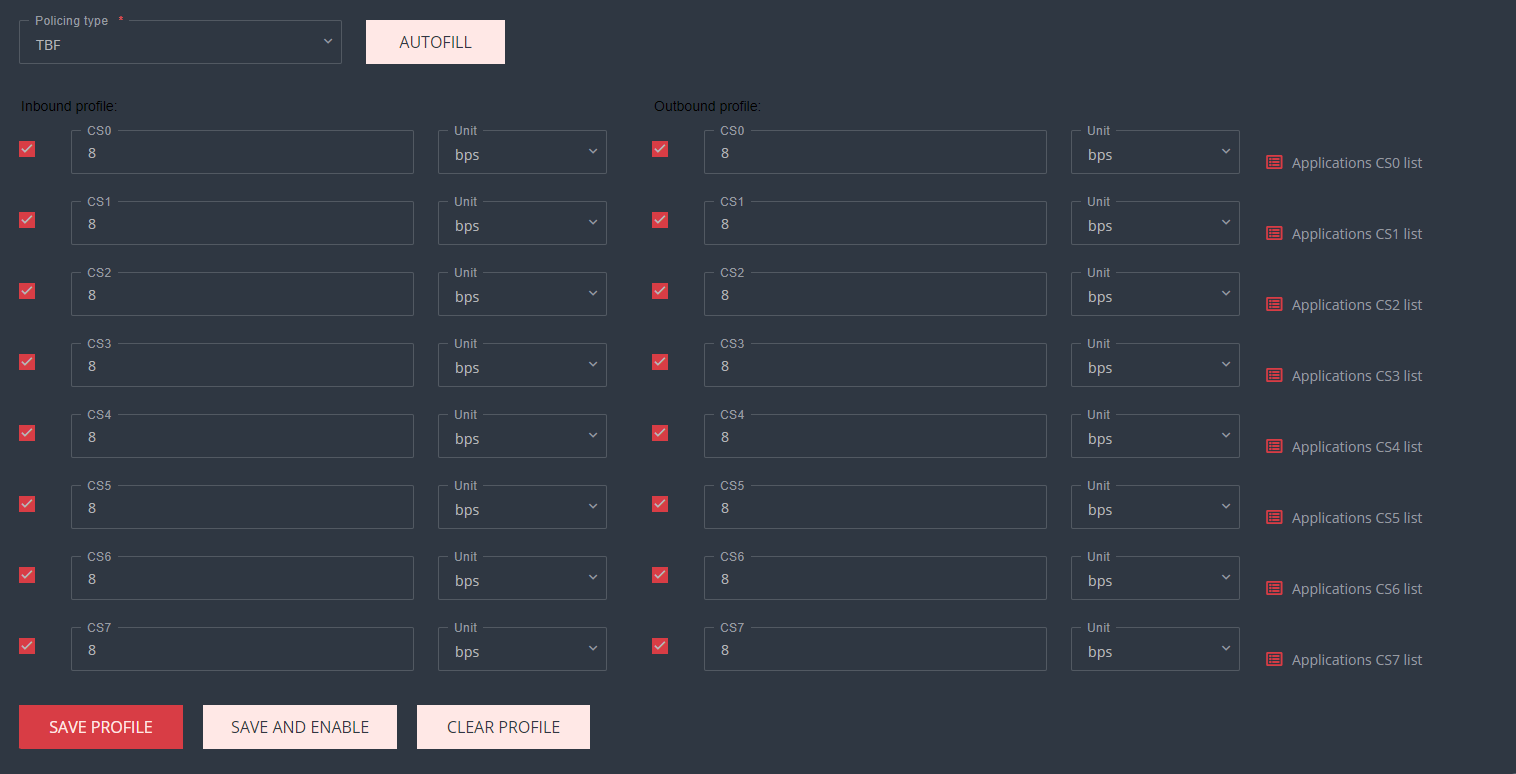The image size is (1516, 774).
Task: Click the list icon beside Applications CS6
Action: [x=1274, y=588]
